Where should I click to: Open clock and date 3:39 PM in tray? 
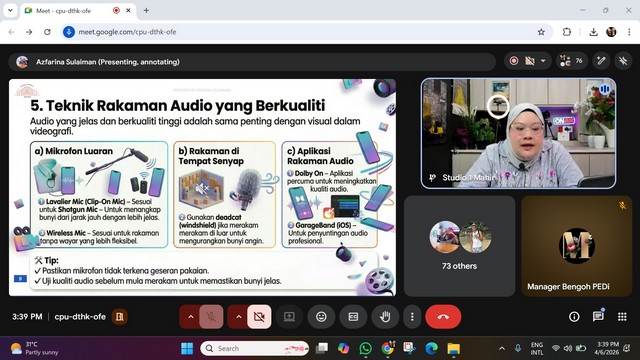point(608,348)
